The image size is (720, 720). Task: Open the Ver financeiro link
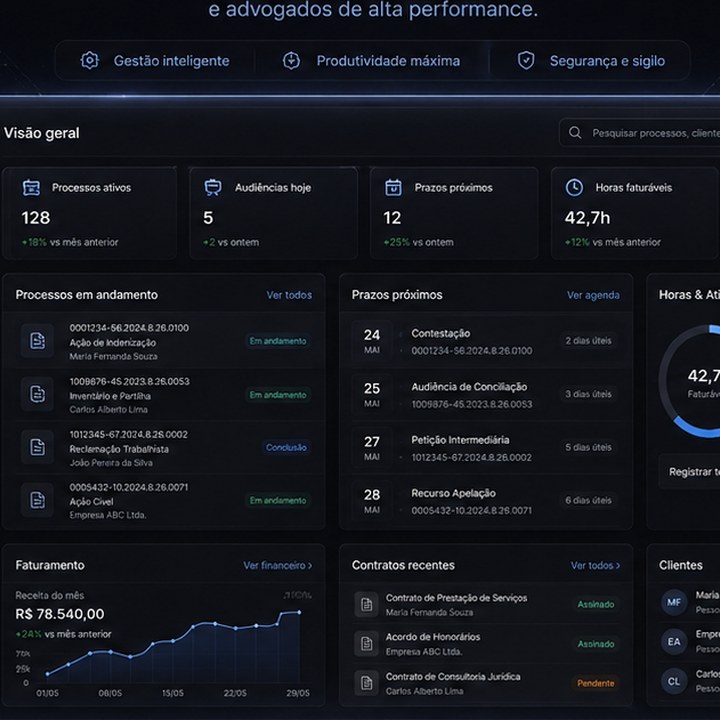pos(278,565)
